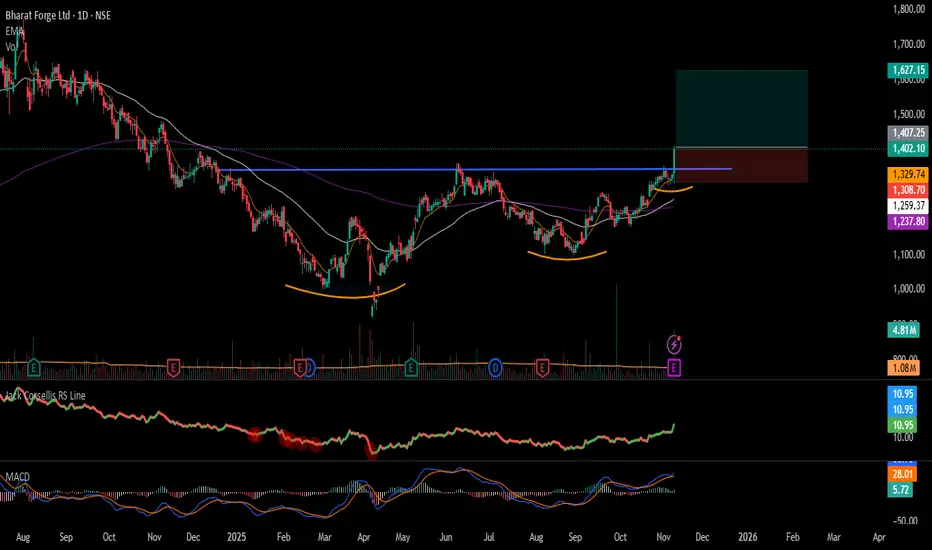Click the green 10.95 RS line label
932x550 pixels.
902,425
